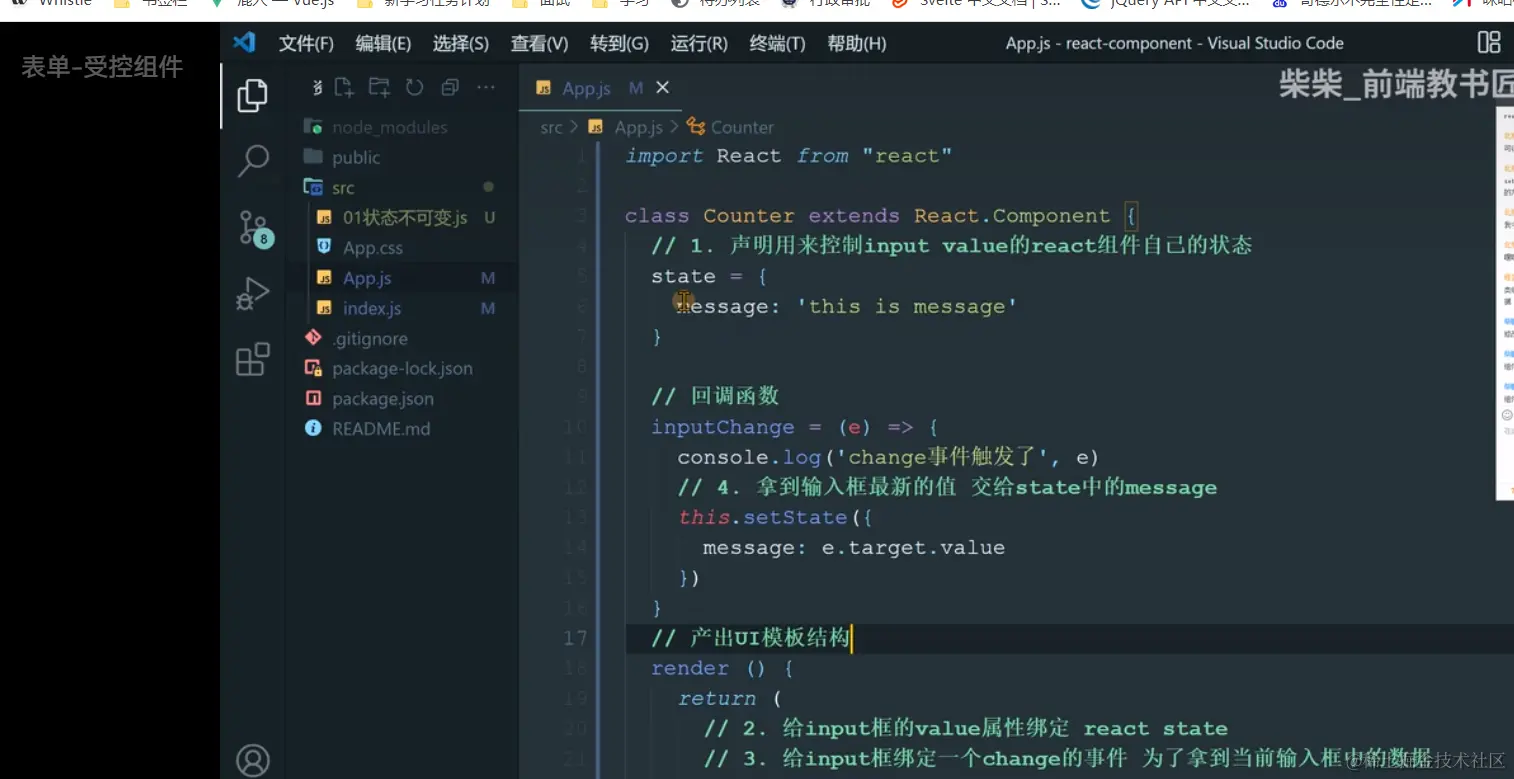Image resolution: width=1514 pixels, height=779 pixels.
Task: Collapse all folders in the Explorer
Action: (450, 88)
